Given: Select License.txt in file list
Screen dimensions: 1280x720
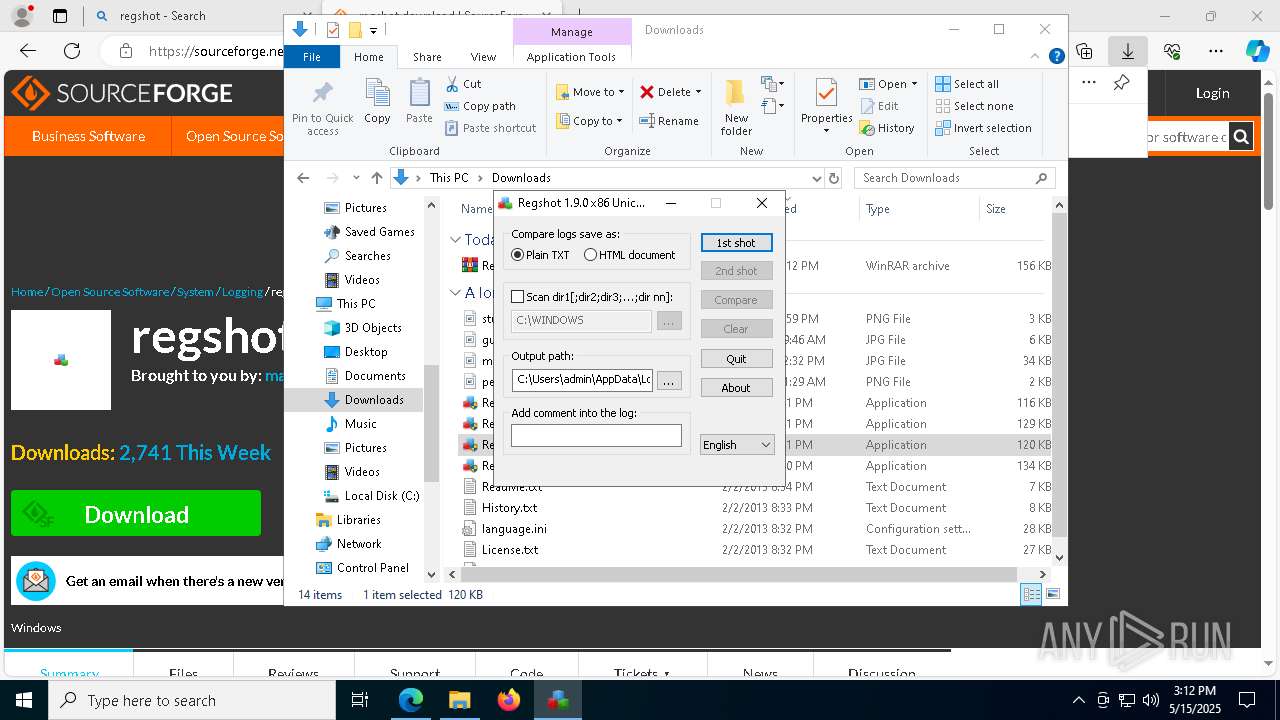Looking at the screenshot, I should pos(510,550).
